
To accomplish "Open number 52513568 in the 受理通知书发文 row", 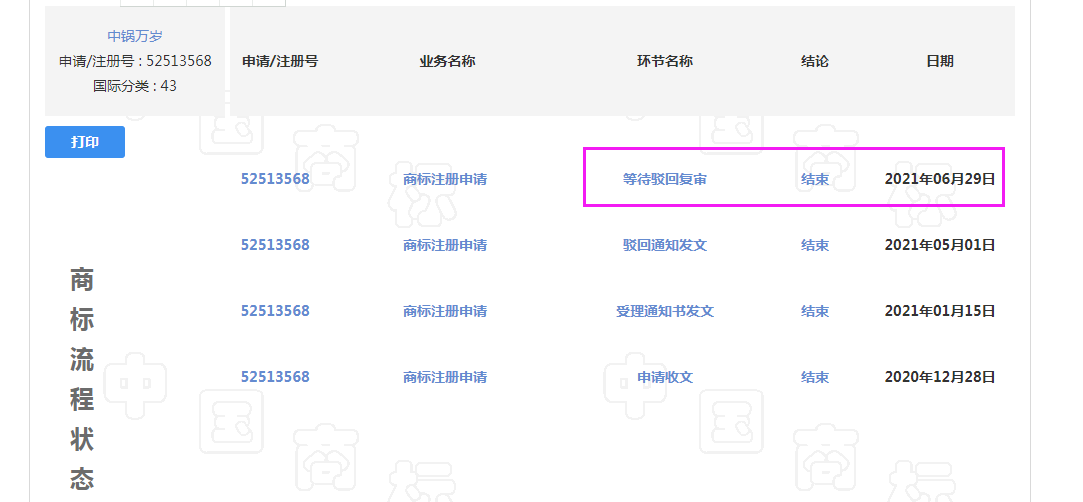I will (275, 311).
